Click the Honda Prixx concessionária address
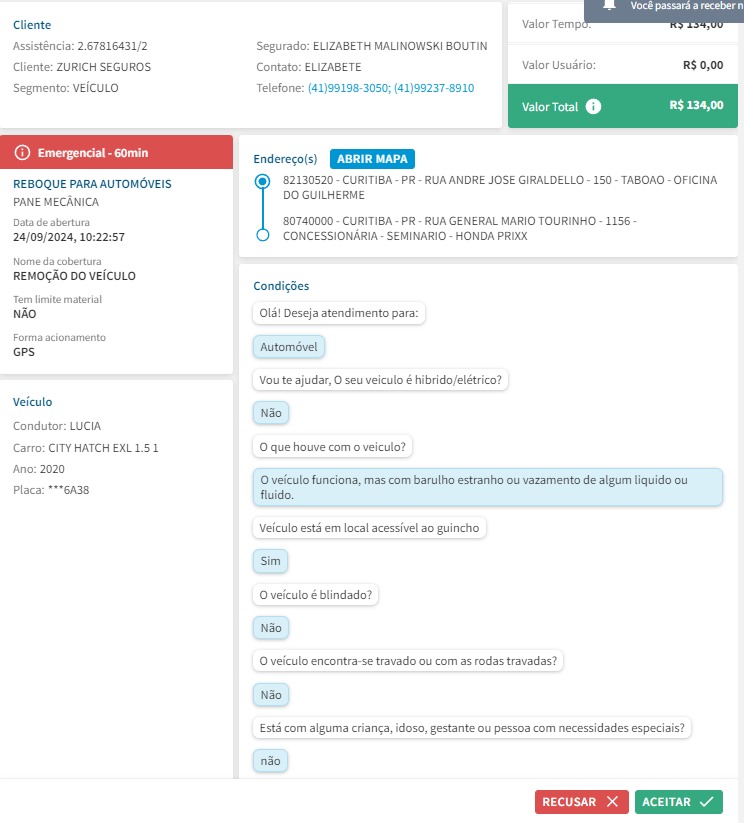The width and height of the screenshot is (744, 823). pyautogui.click(x=460, y=228)
